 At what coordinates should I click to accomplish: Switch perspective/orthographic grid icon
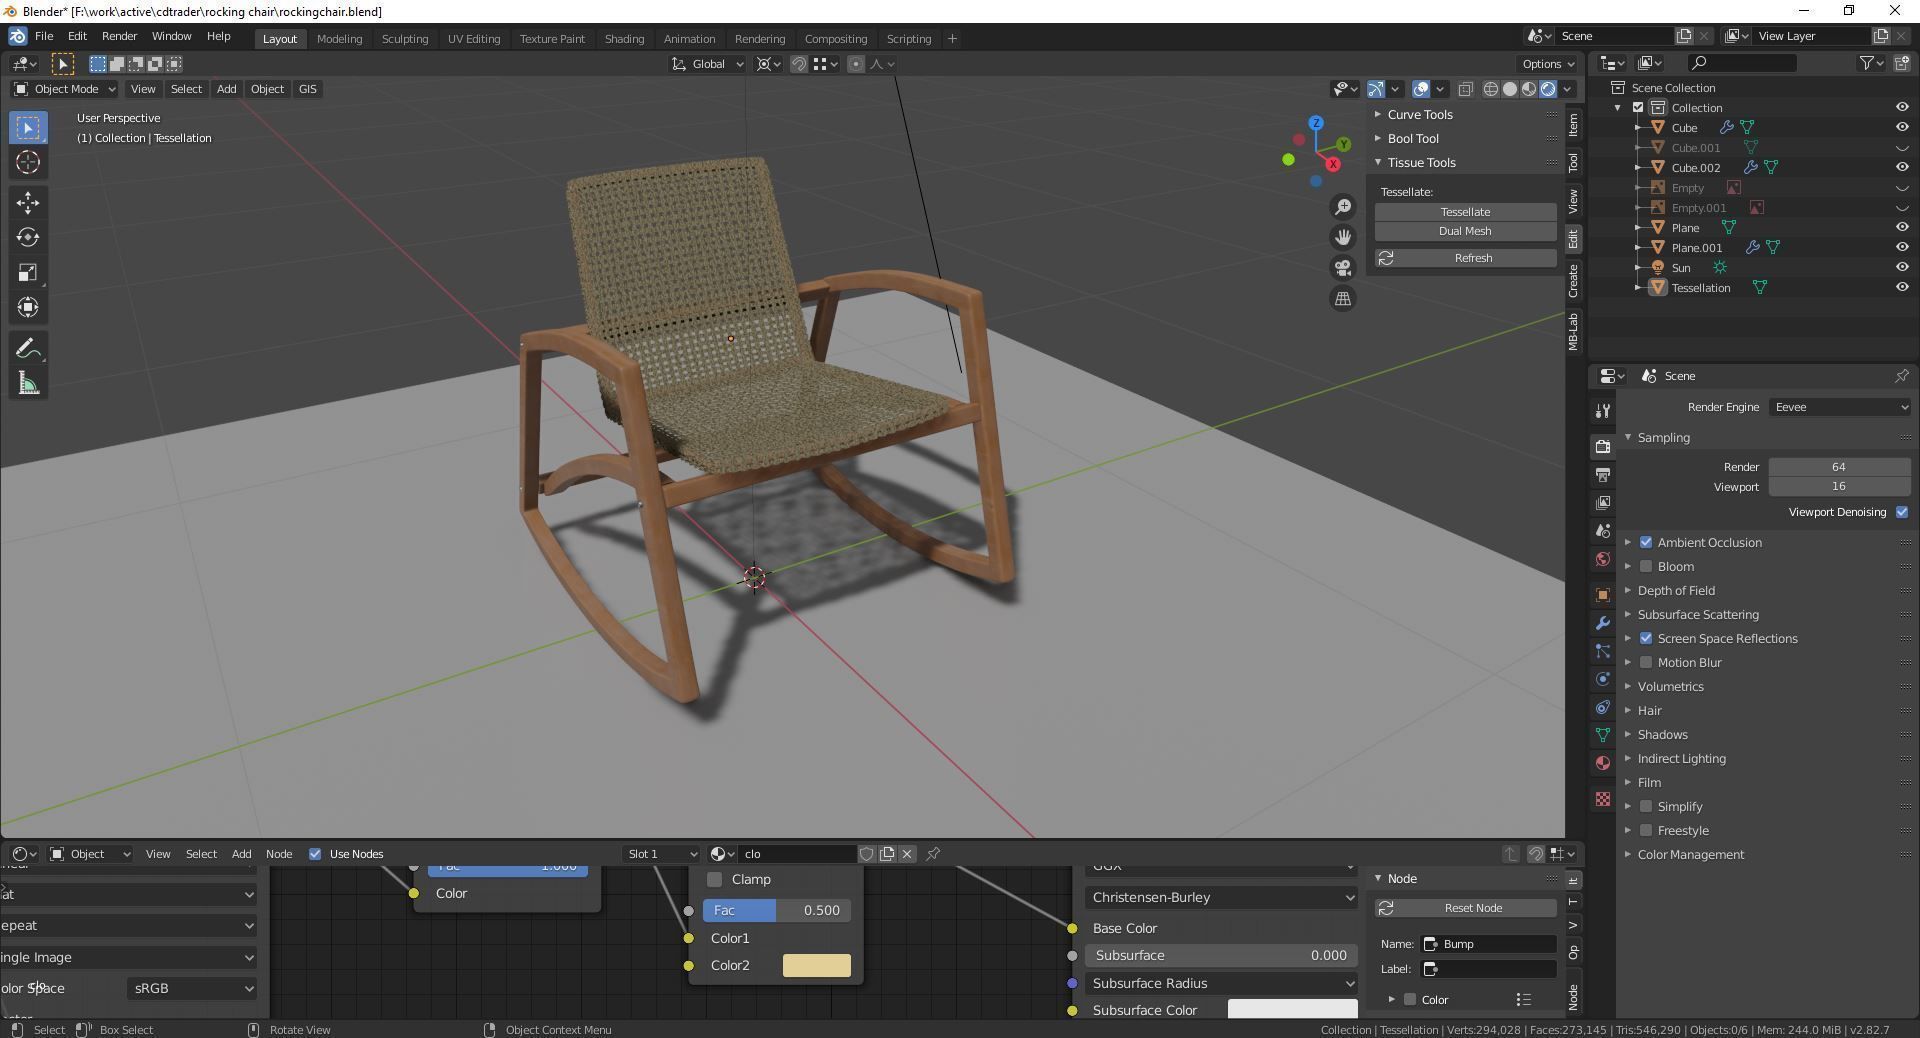(1343, 298)
